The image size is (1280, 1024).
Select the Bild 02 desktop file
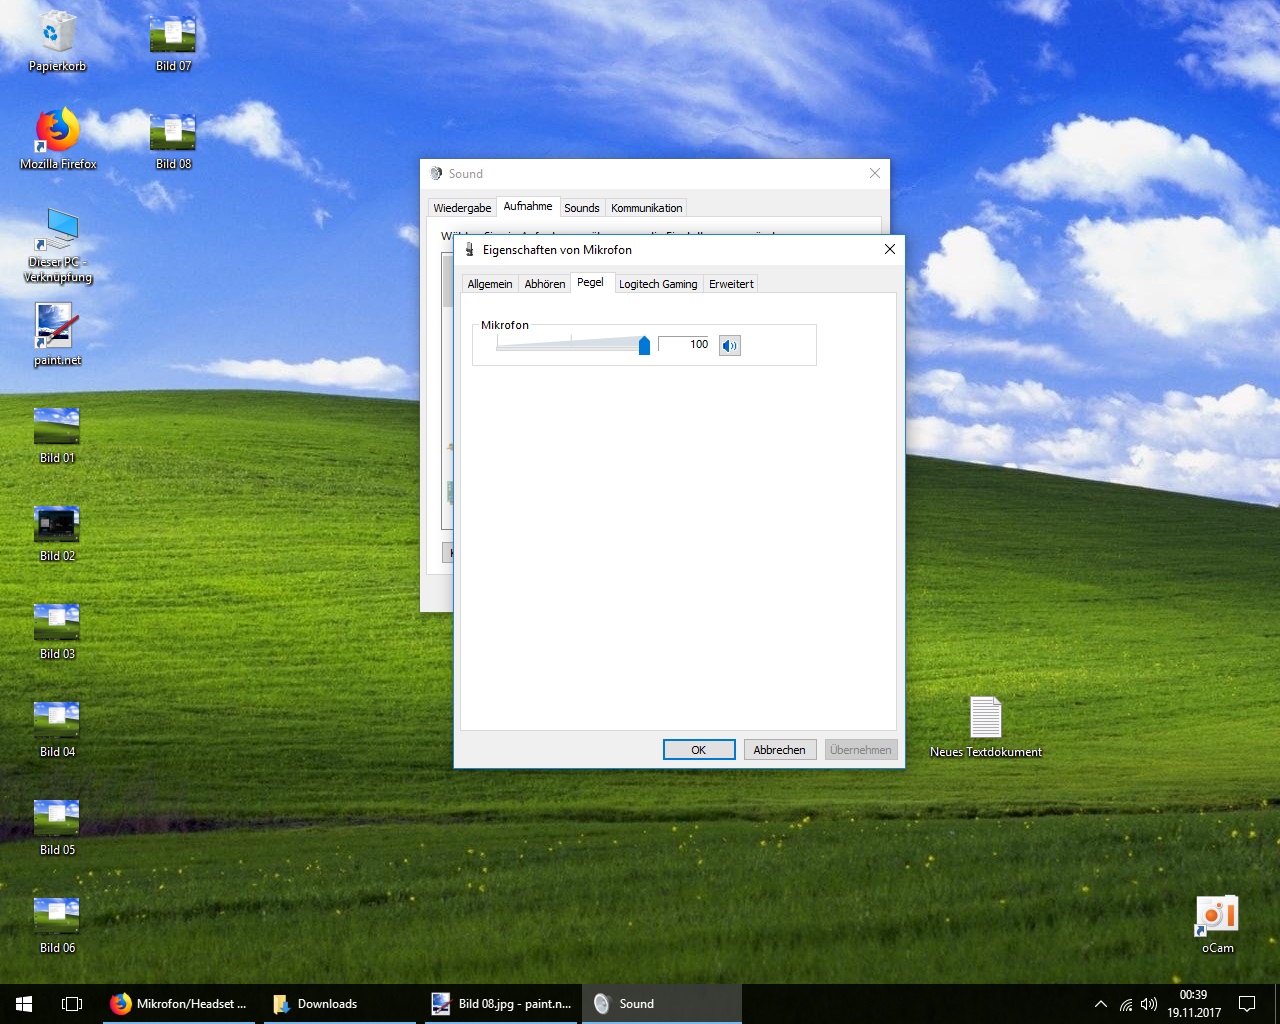click(x=58, y=533)
